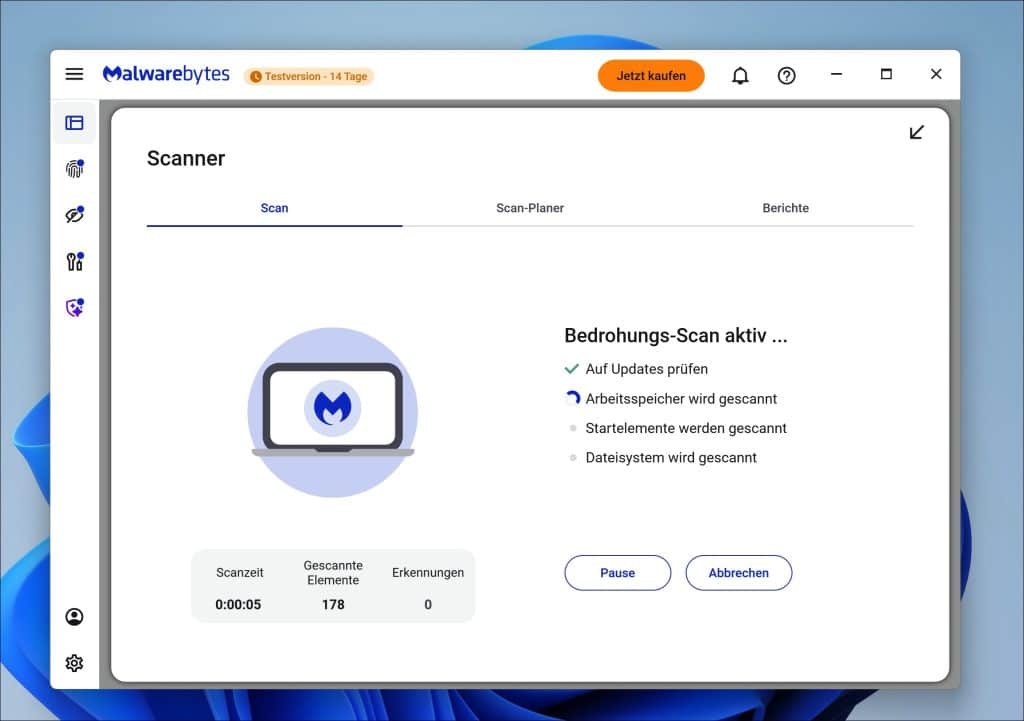Click the Testversion - 14 Tage badge
Image resolution: width=1024 pixels, height=721 pixels.
pos(309,76)
